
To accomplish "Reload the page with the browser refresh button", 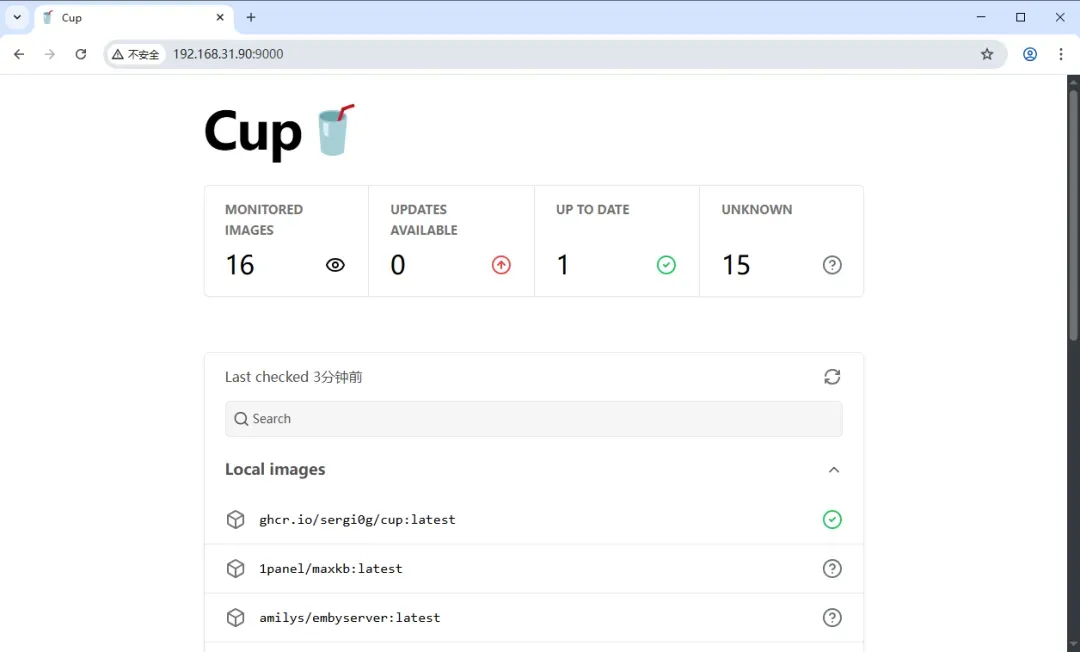I will (81, 54).
